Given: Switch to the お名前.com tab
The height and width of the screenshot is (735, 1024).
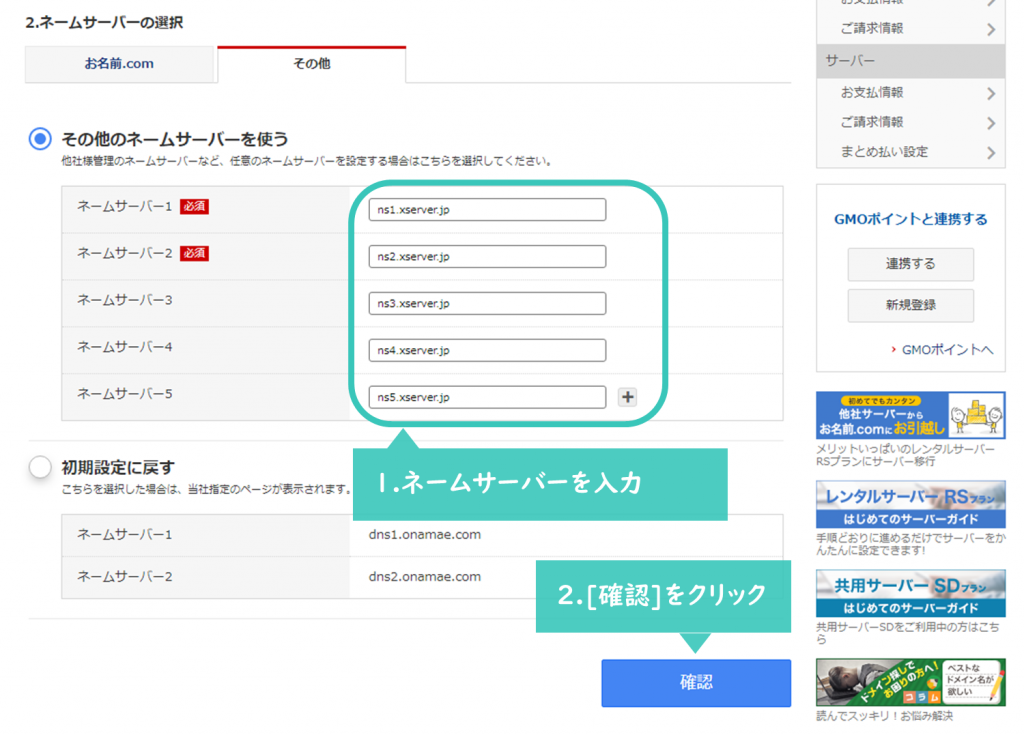Looking at the screenshot, I should [x=119, y=64].
